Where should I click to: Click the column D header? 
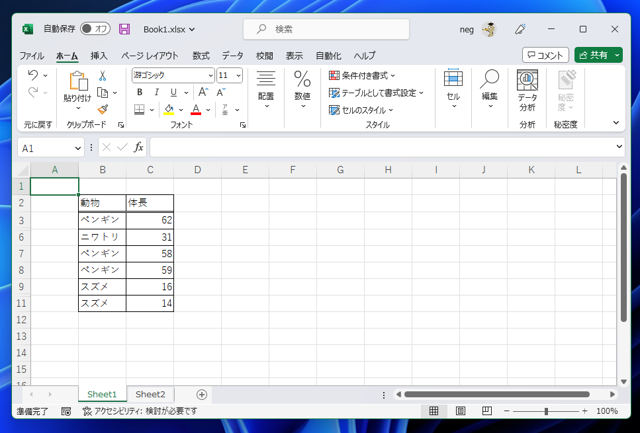198,170
